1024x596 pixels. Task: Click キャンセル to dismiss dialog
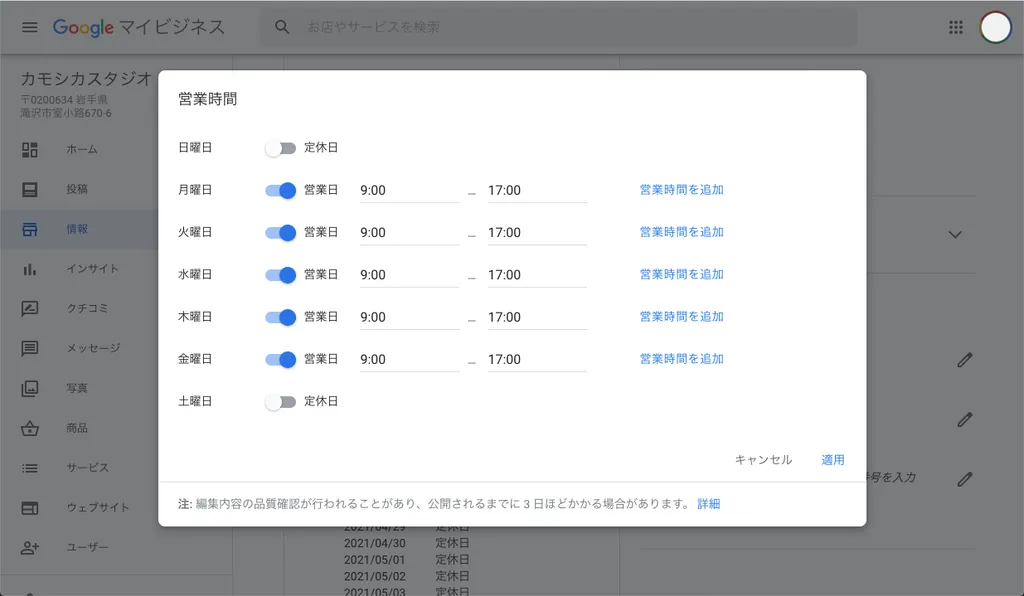pos(763,460)
